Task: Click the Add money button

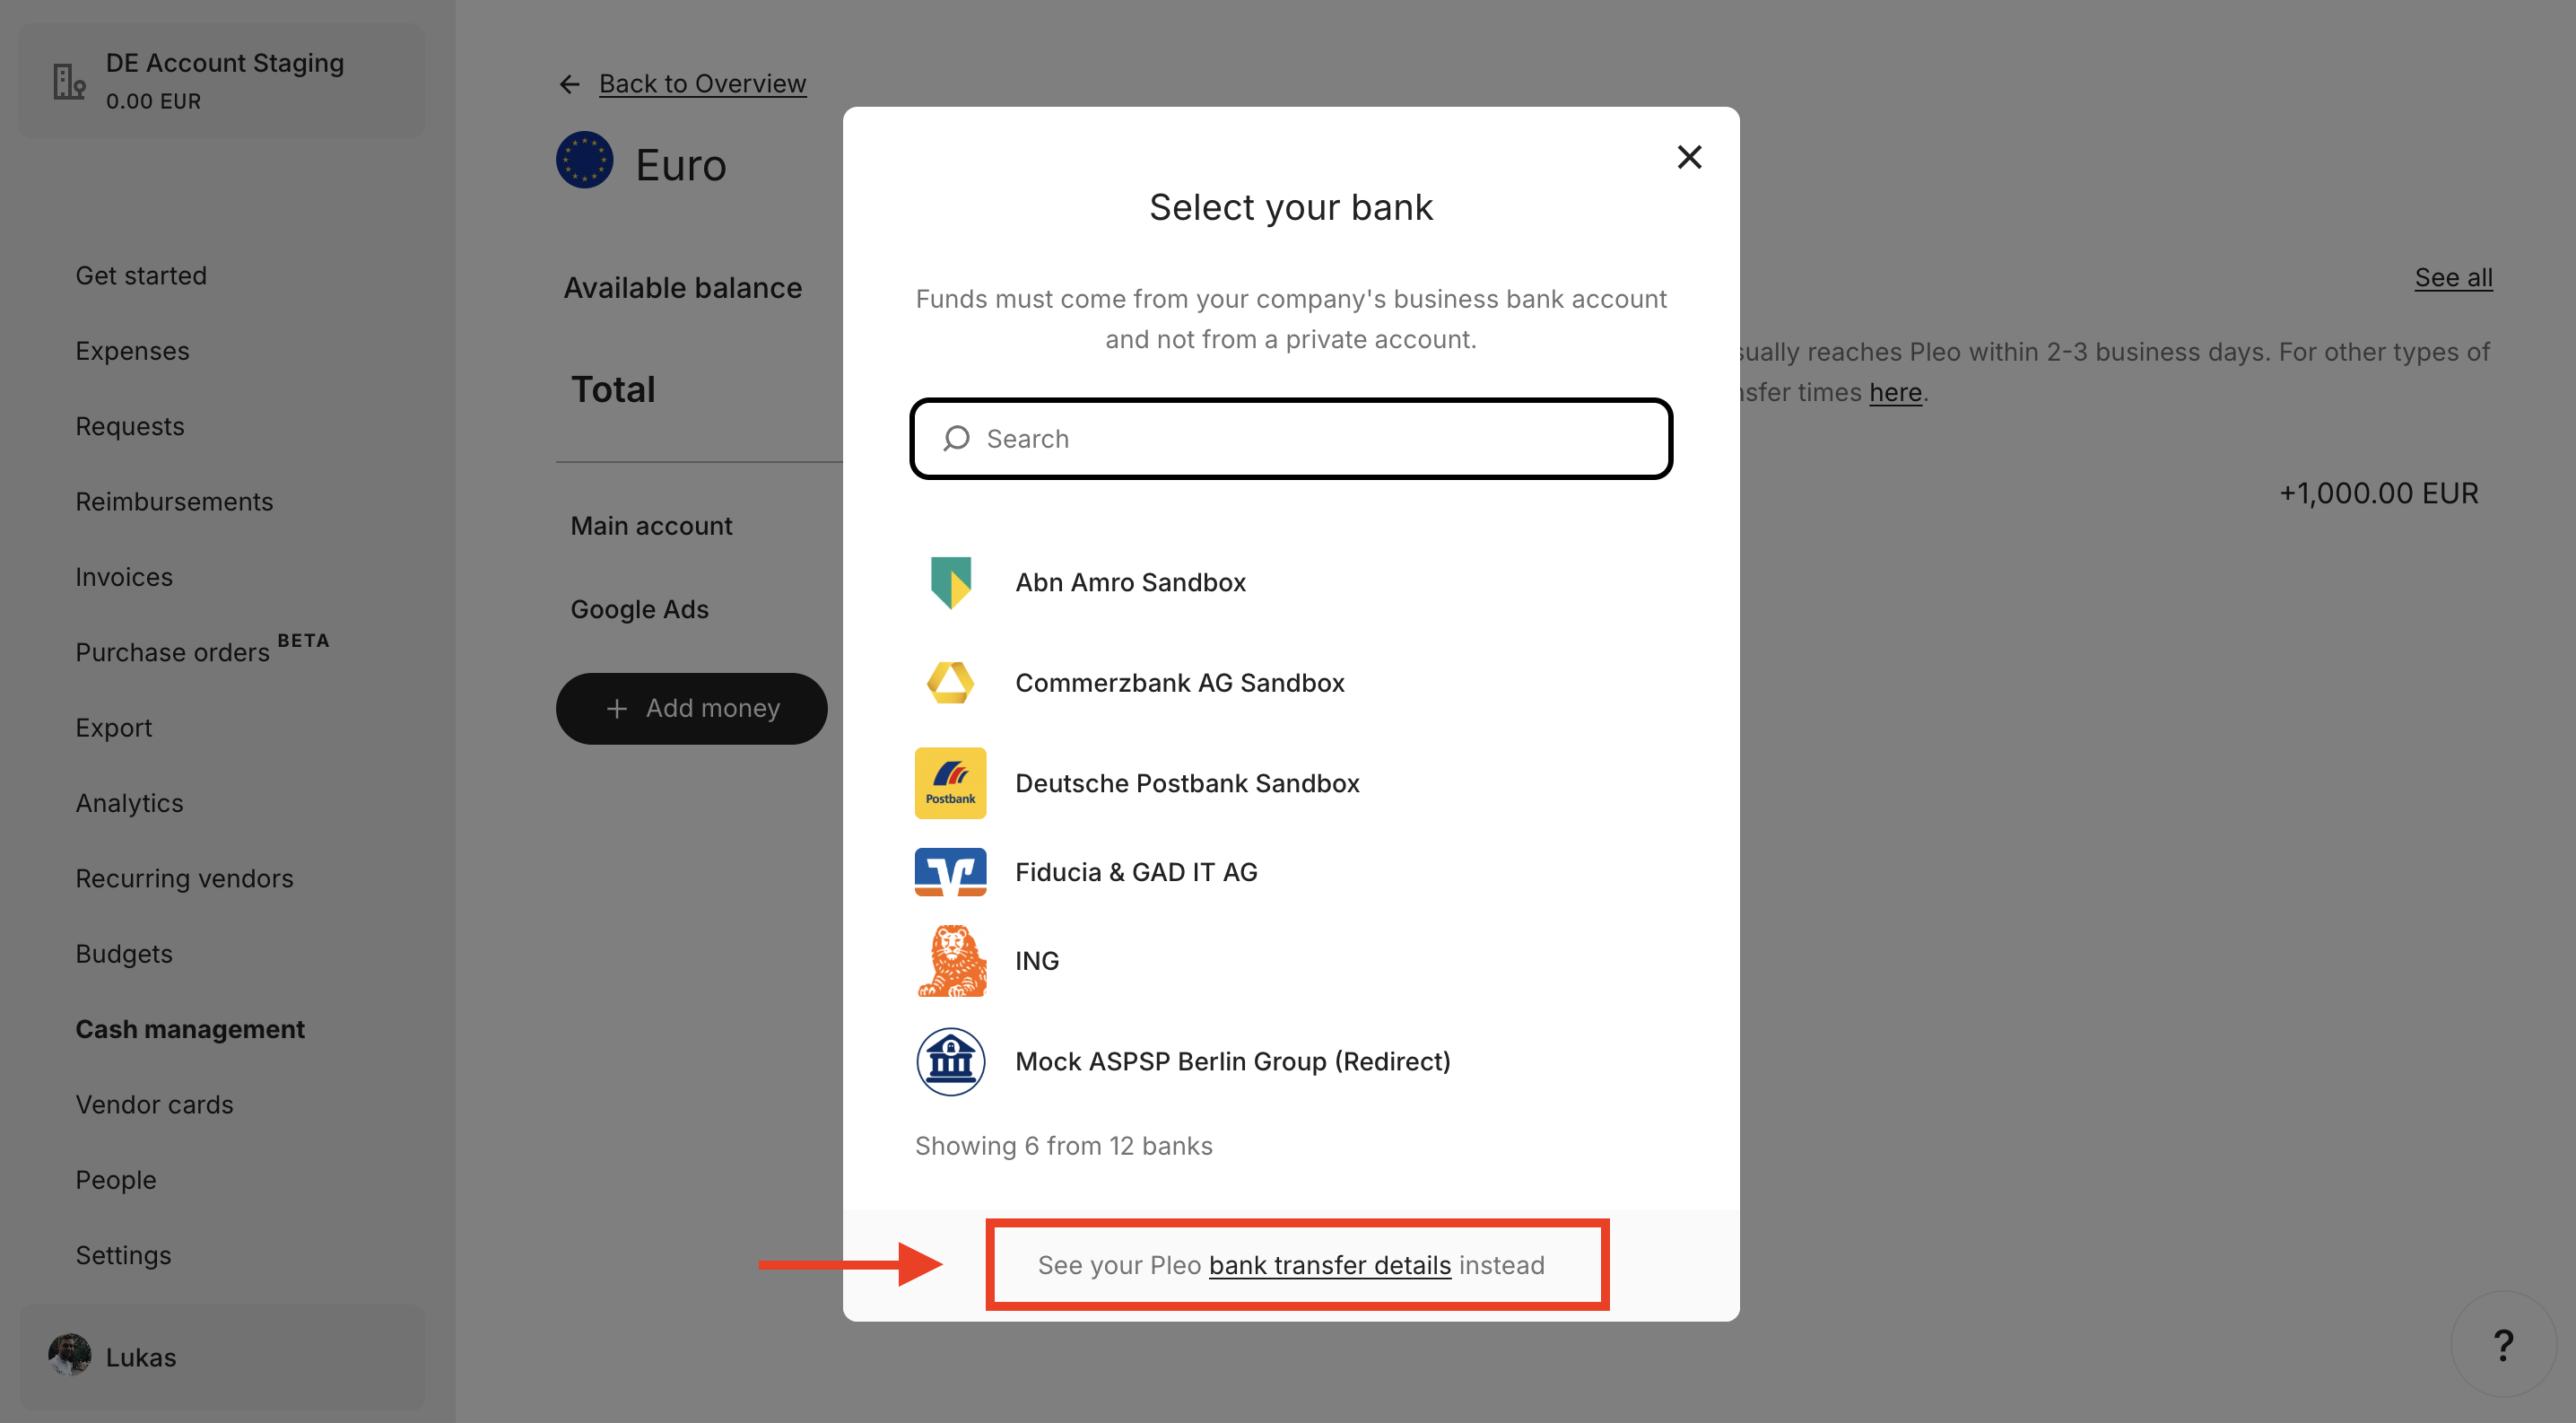Action: [691, 708]
